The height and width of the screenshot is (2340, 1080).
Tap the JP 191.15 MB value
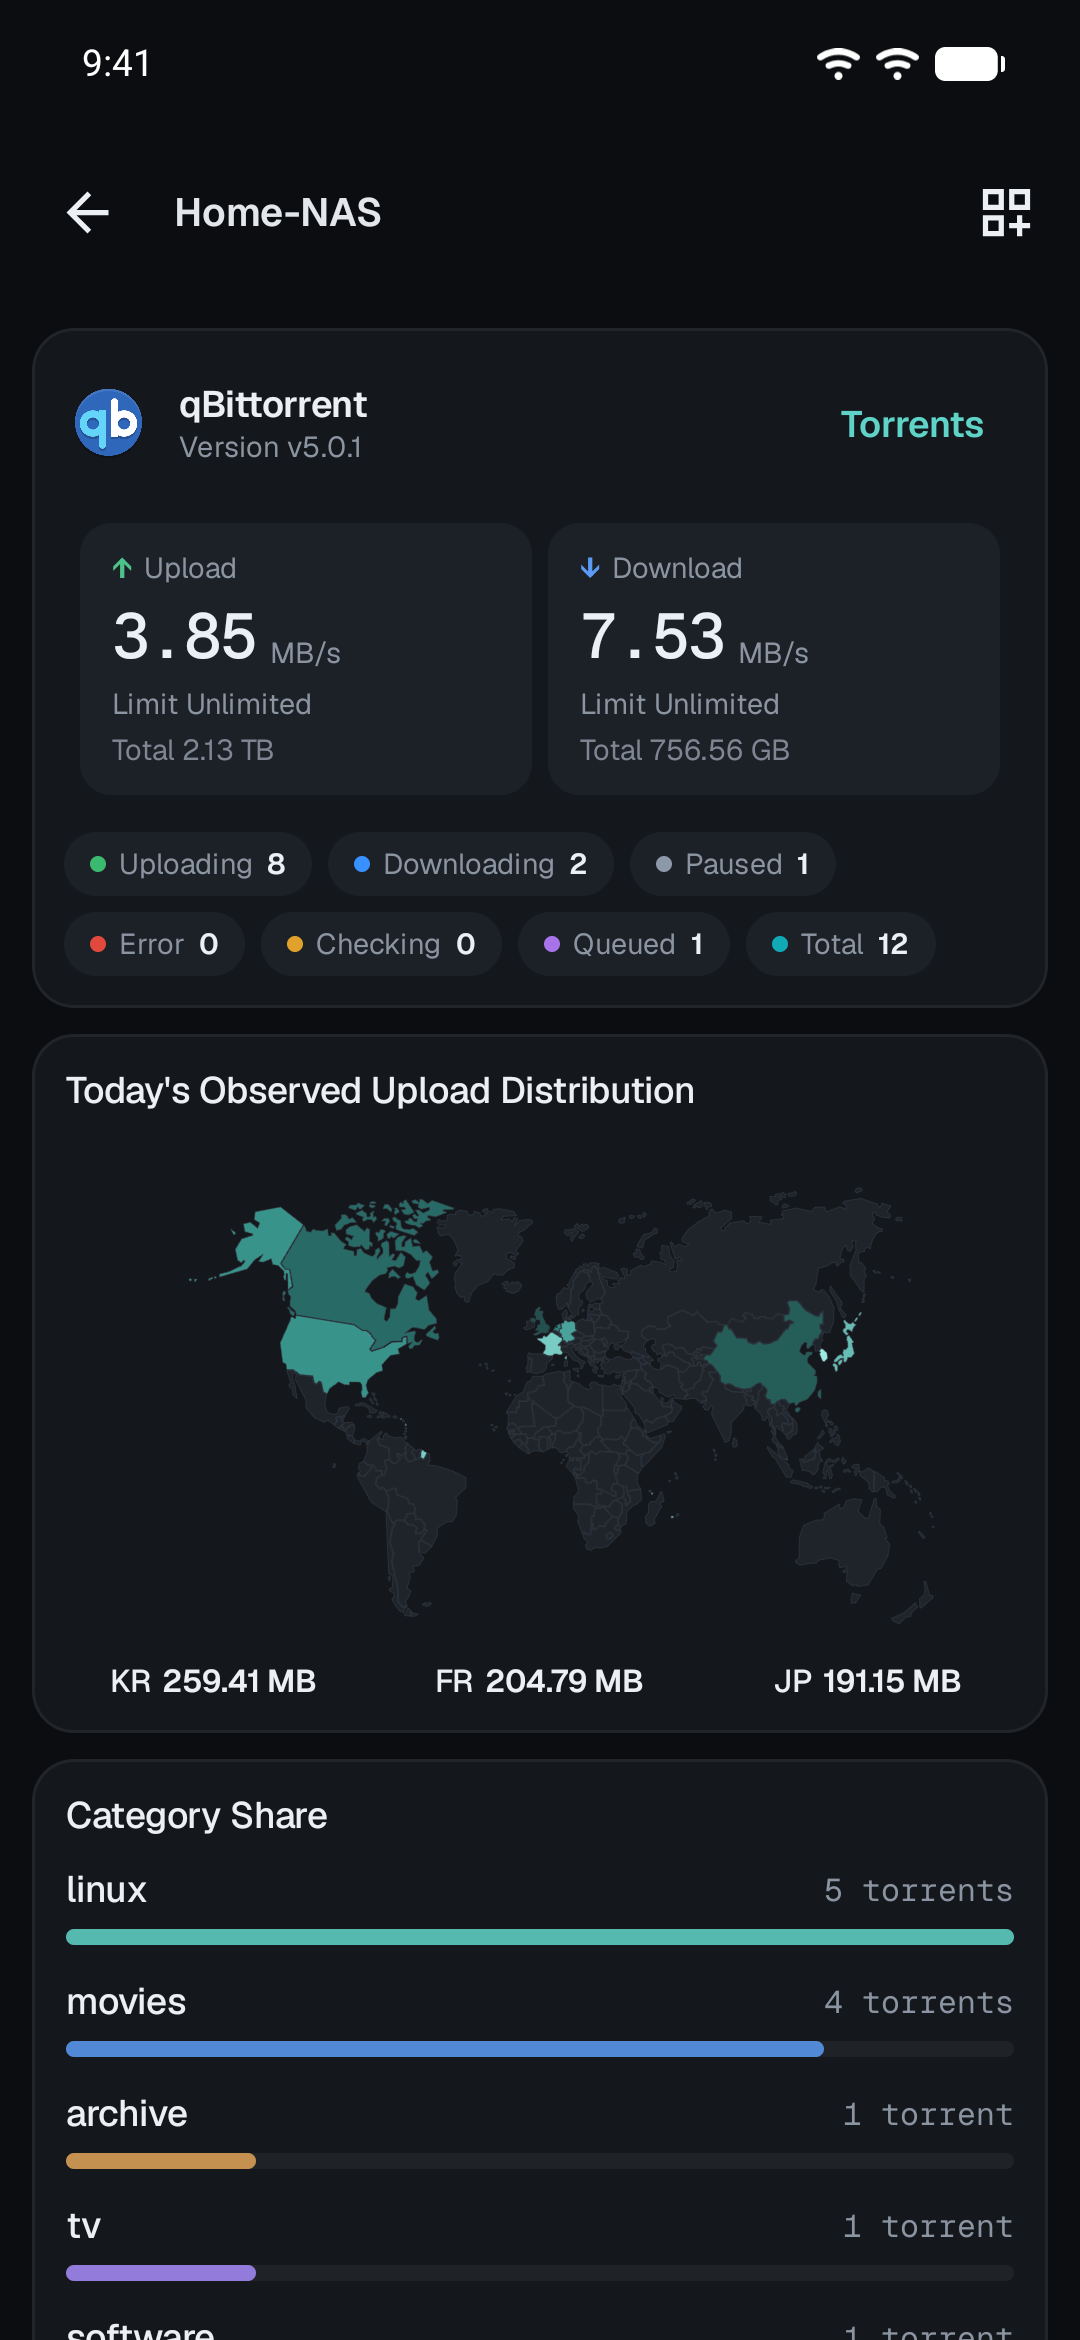867,1681
